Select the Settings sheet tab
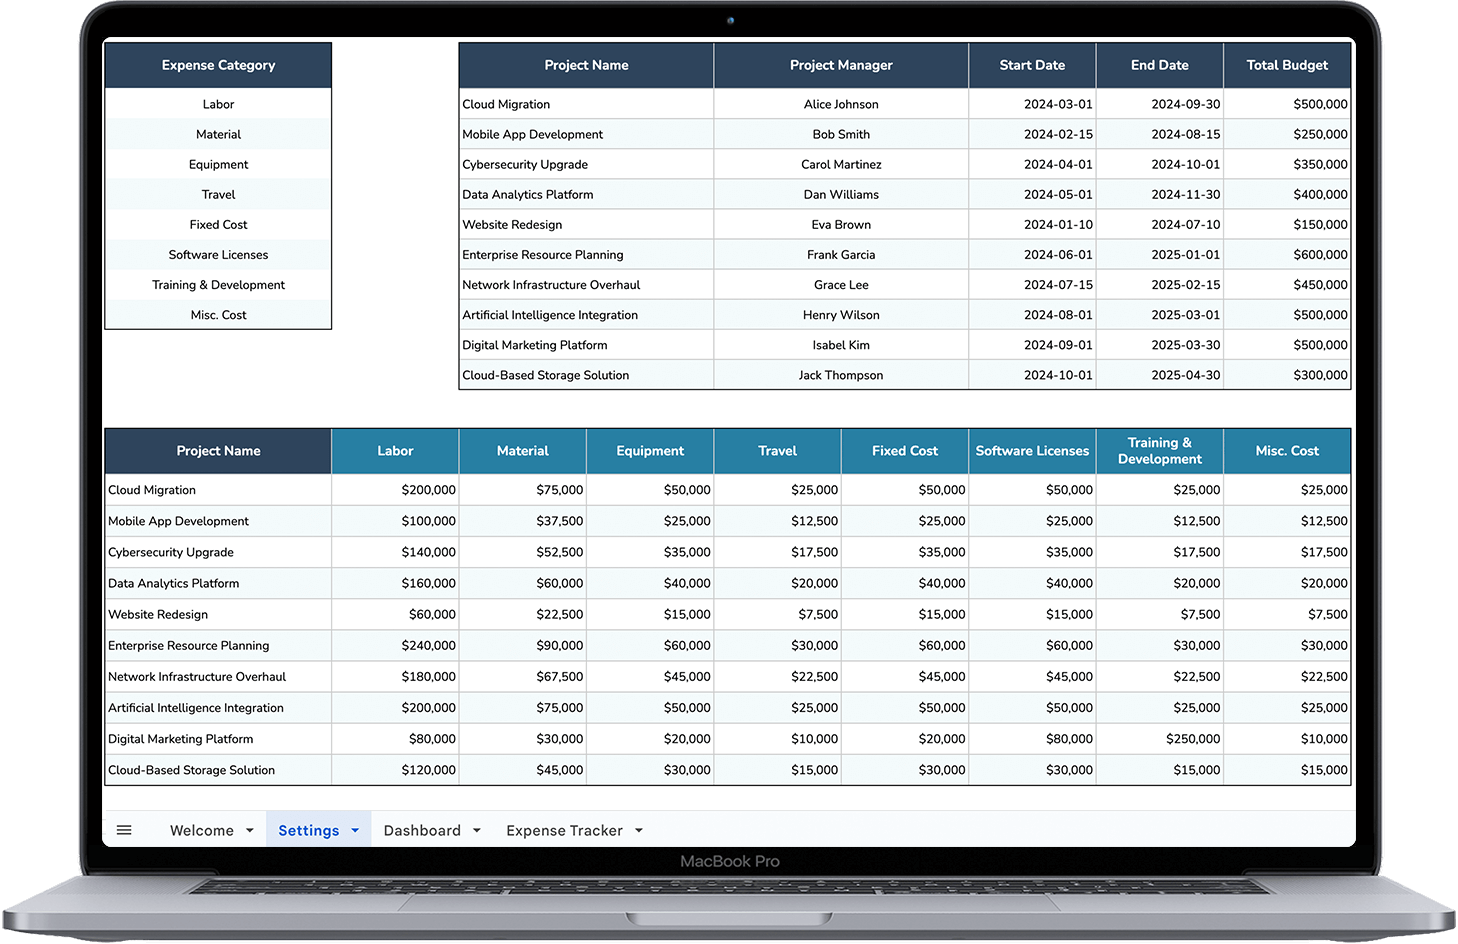This screenshot has height=944, width=1458. (309, 830)
